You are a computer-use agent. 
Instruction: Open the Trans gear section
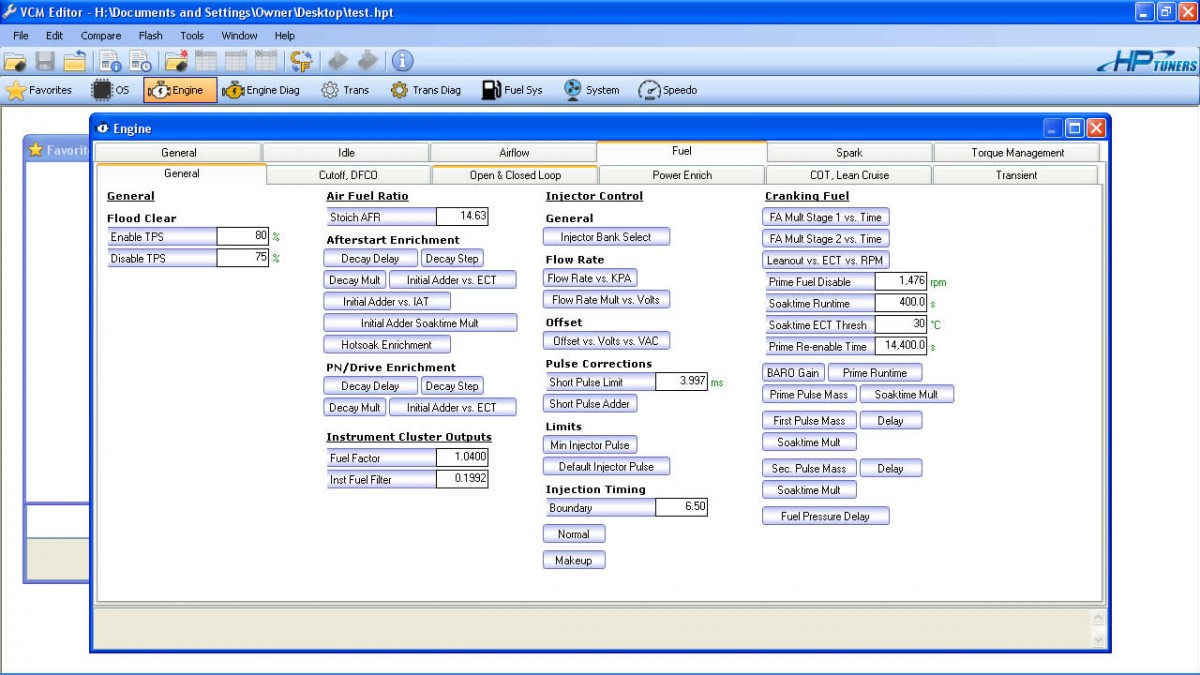345,90
